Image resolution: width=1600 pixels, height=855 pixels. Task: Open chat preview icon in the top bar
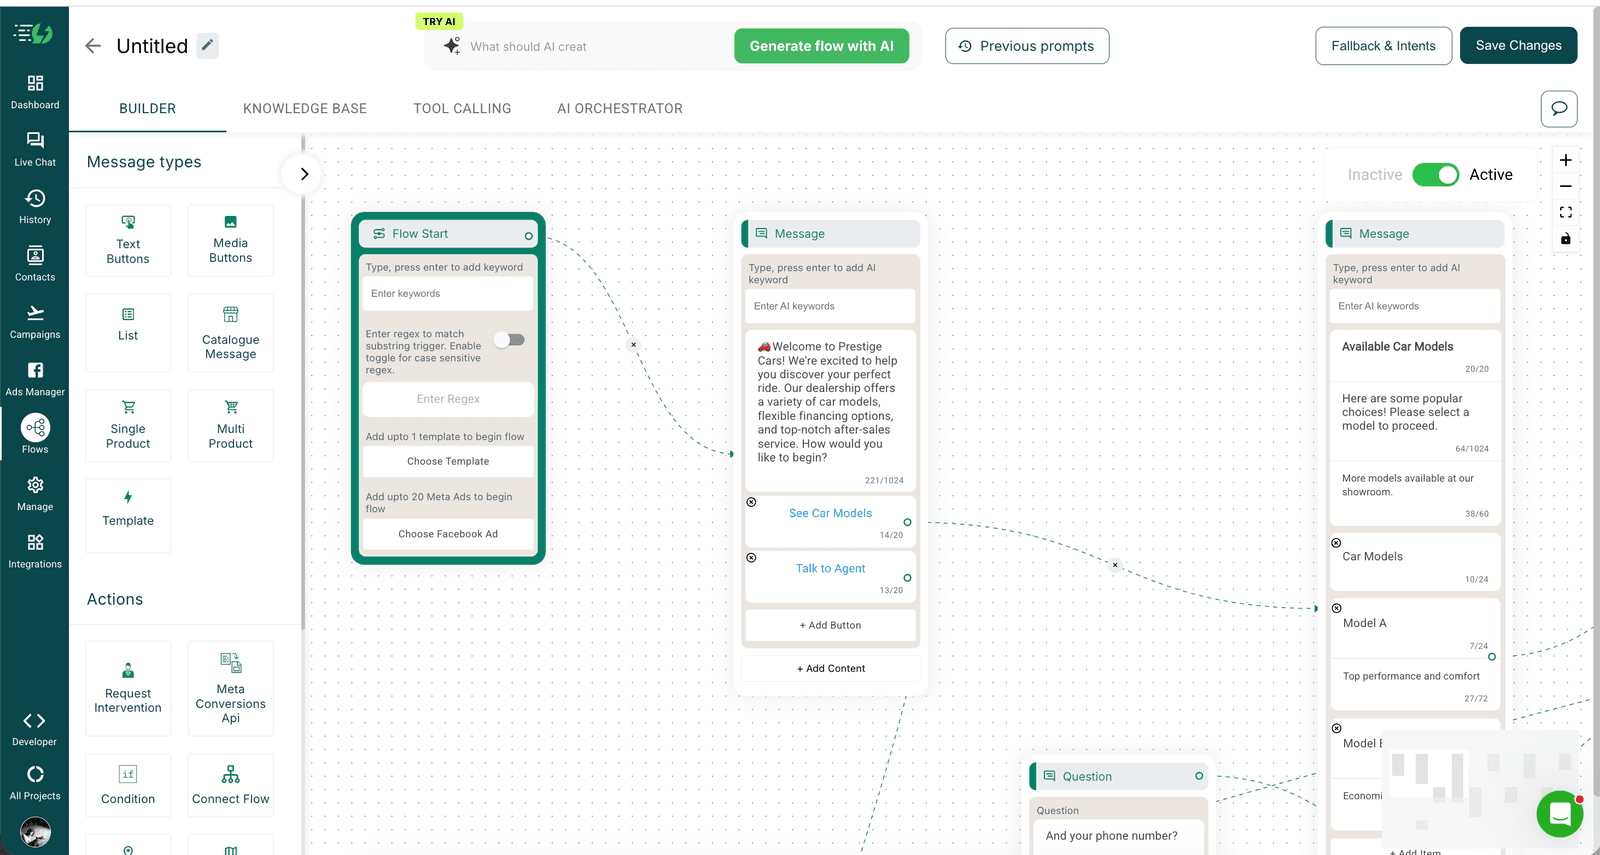pos(1559,108)
